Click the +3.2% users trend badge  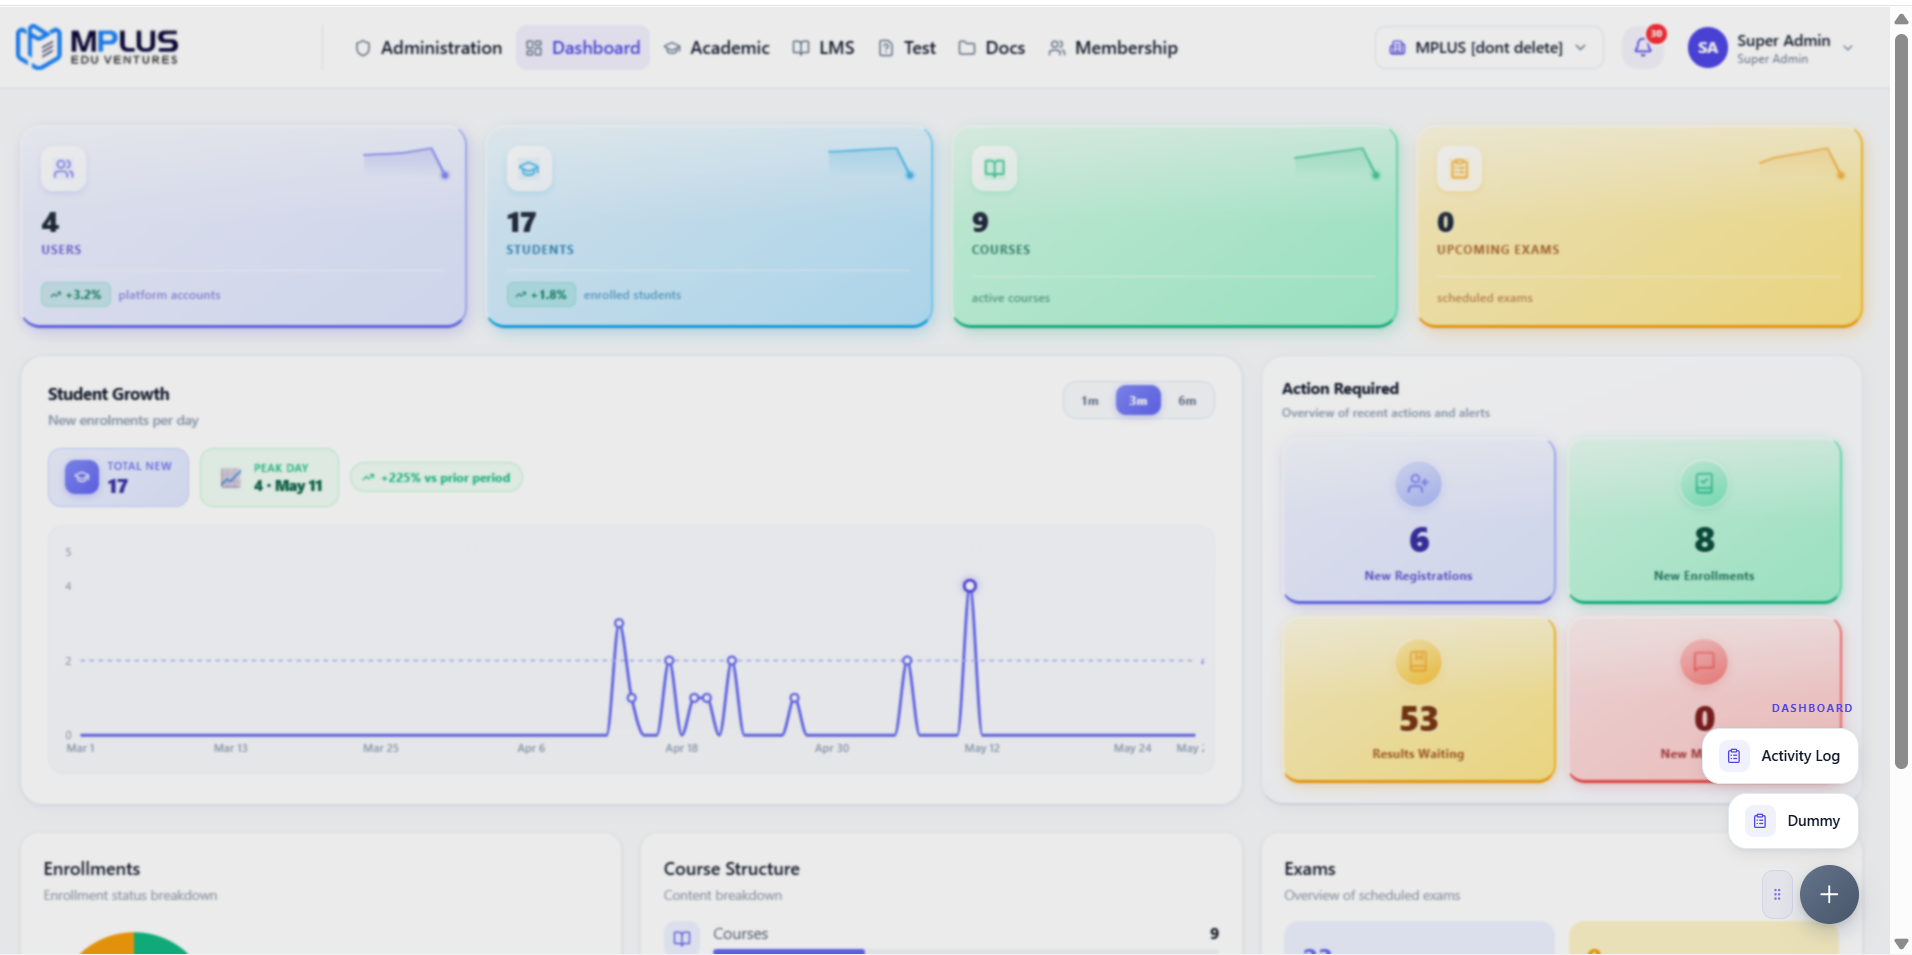76,295
